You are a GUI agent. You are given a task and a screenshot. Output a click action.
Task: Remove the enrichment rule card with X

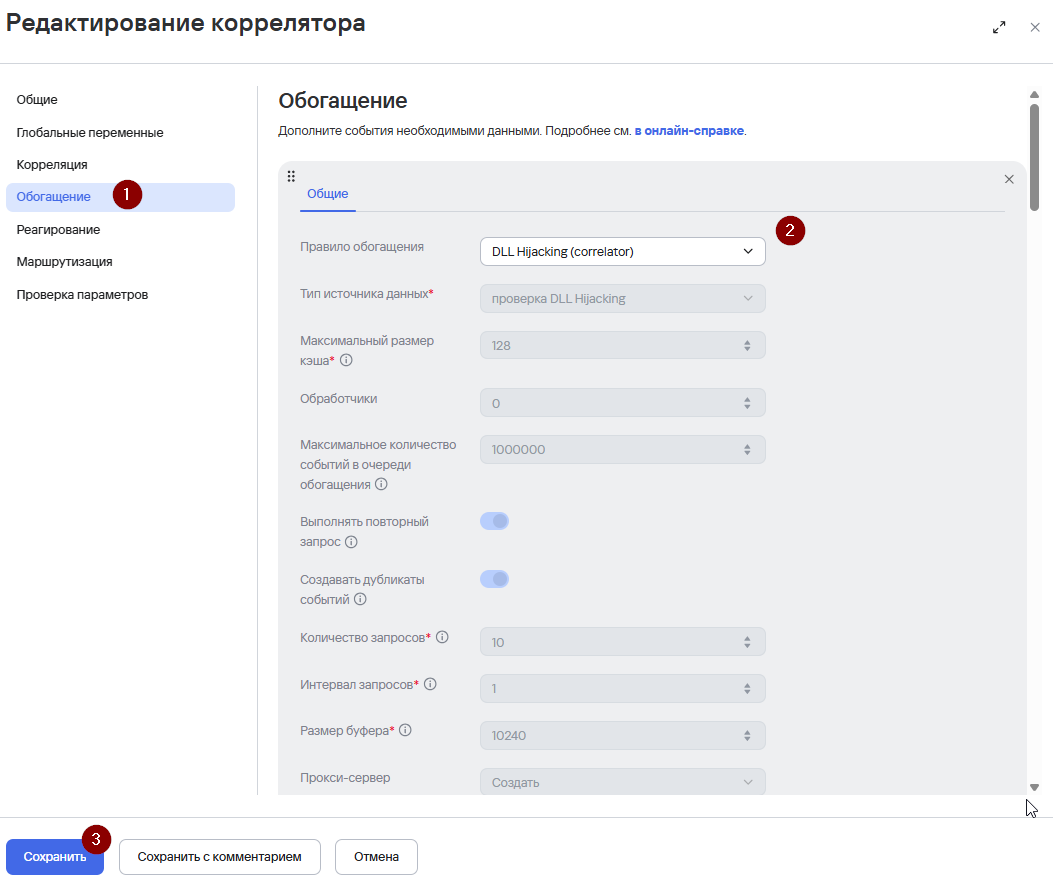coord(1009,179)
